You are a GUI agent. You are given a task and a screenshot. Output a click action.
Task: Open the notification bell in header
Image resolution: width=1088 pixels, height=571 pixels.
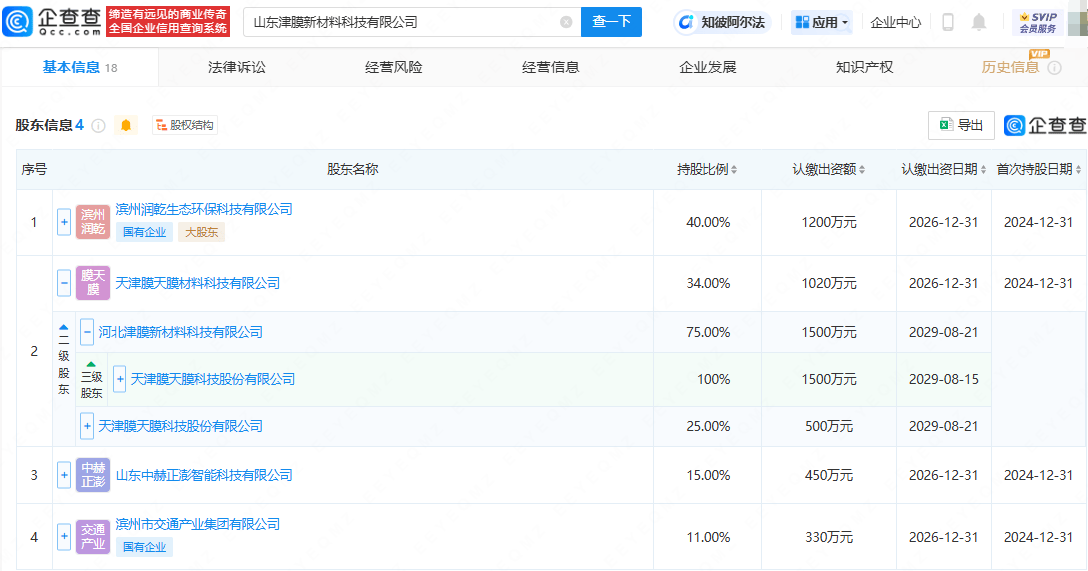pyautogui.click(x=978, y=22)
